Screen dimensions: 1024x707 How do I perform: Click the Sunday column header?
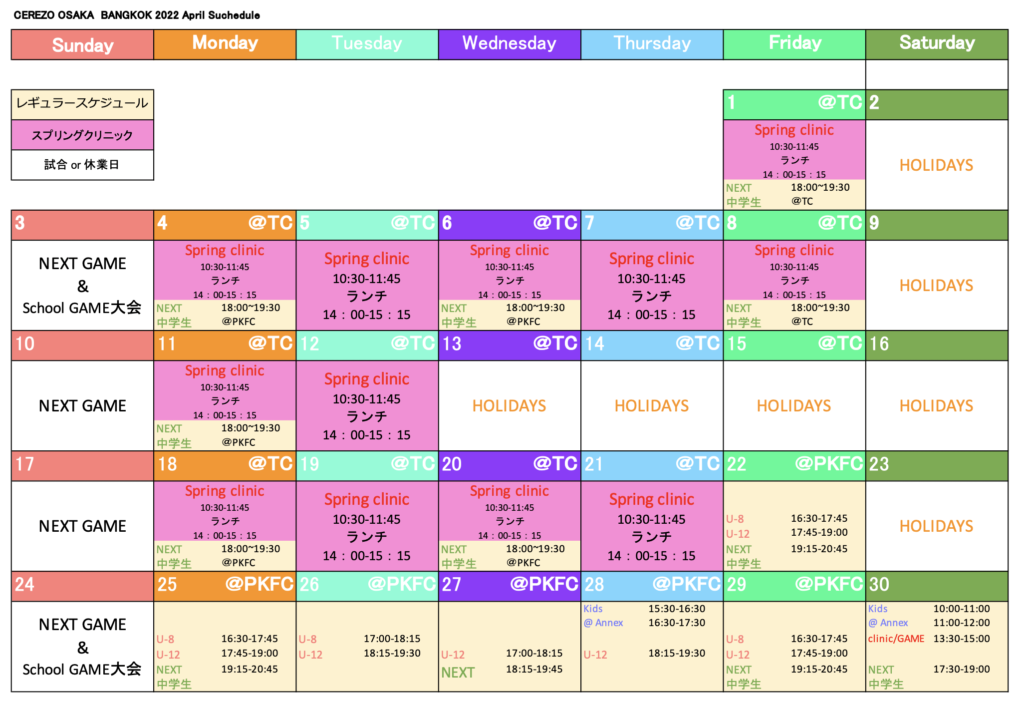82,45
